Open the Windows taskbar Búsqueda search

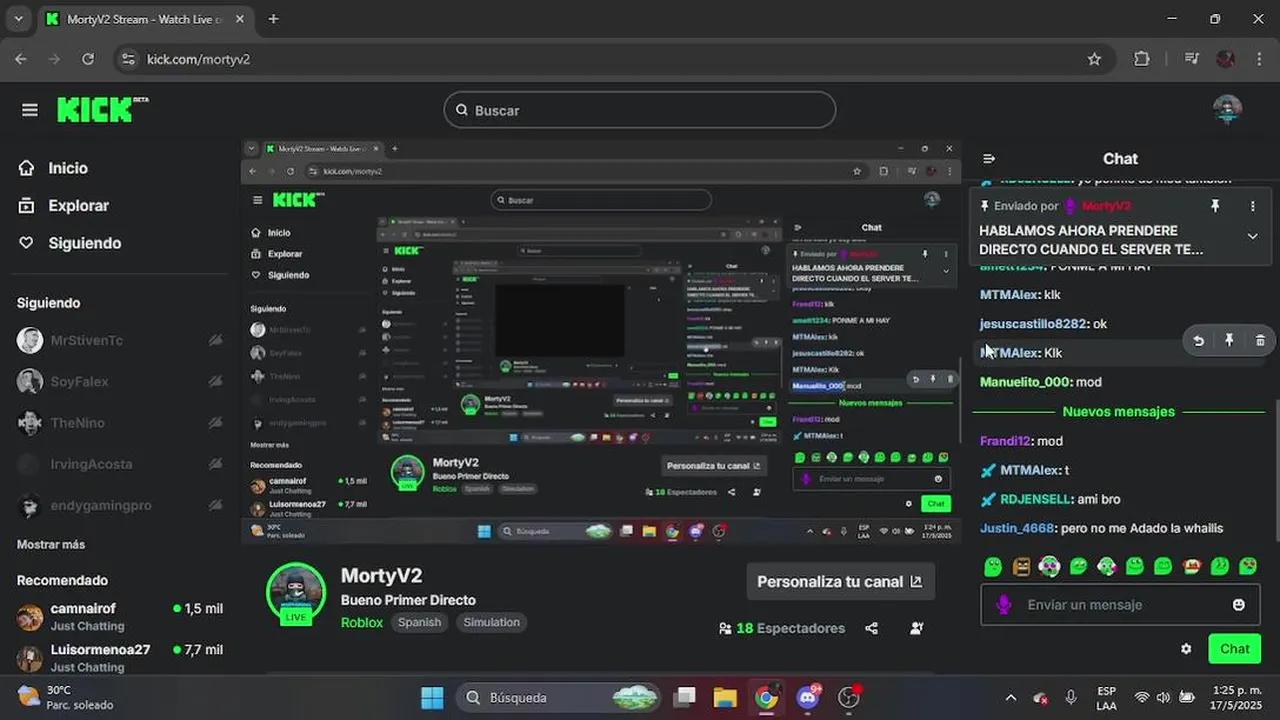pyautogui.click(x=560, y=697)
